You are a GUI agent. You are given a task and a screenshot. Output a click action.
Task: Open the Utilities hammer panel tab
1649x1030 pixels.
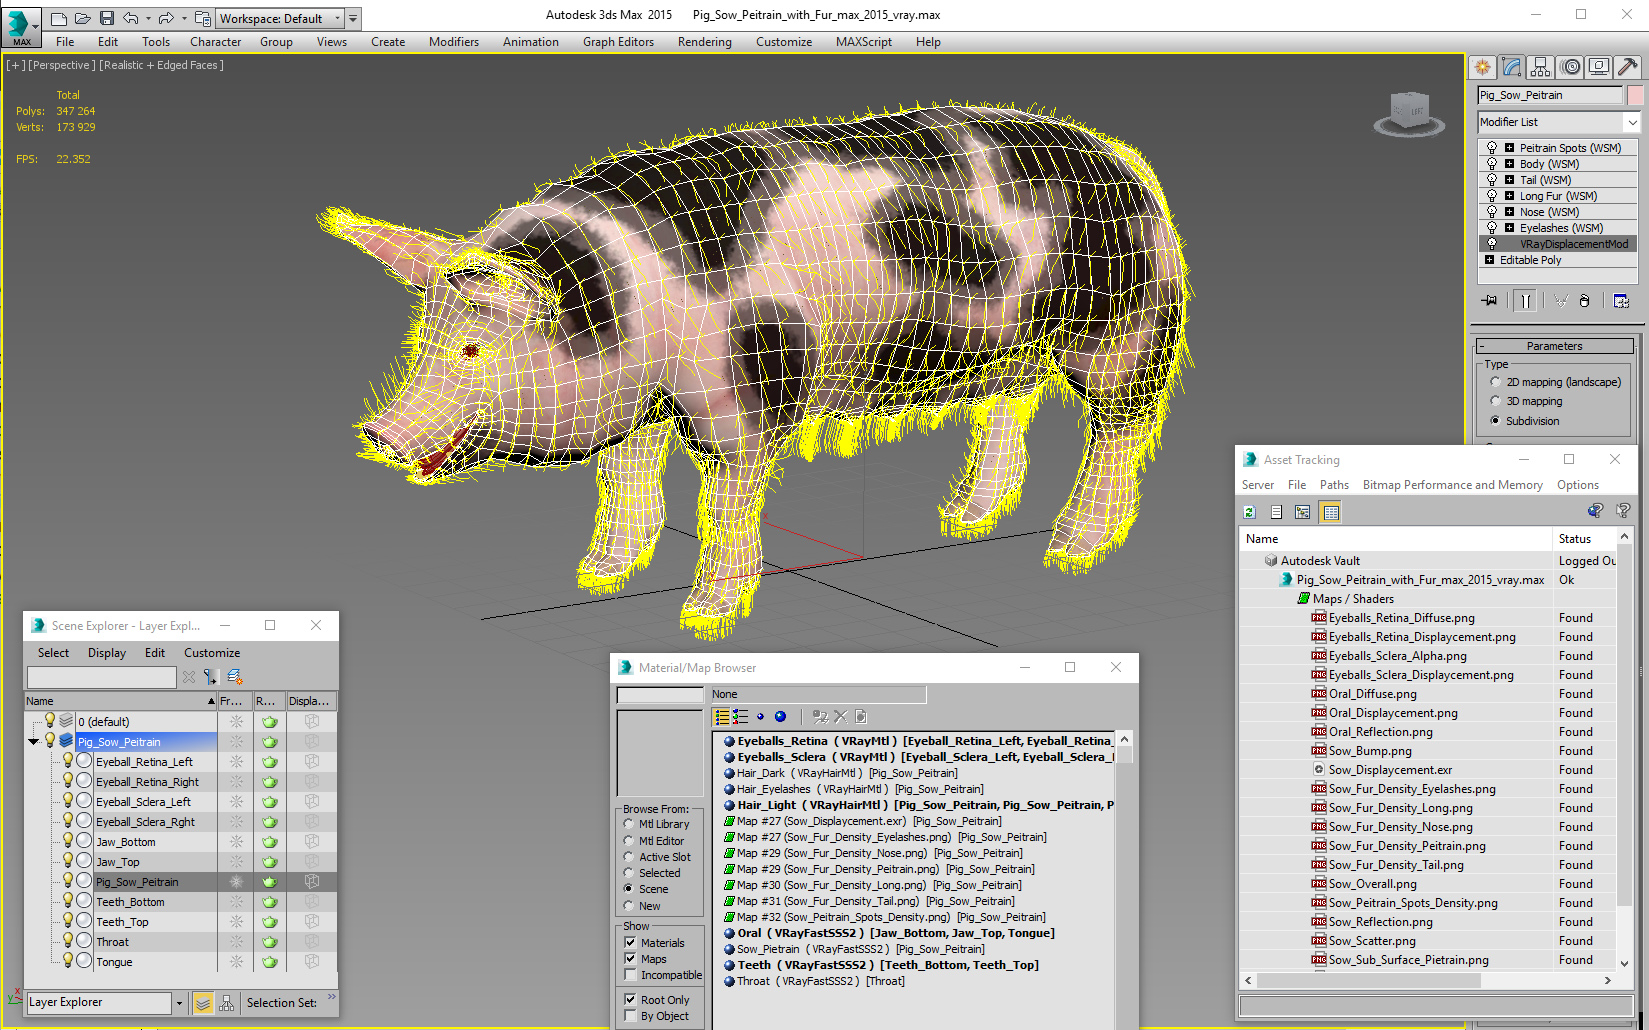[1628, 67]
